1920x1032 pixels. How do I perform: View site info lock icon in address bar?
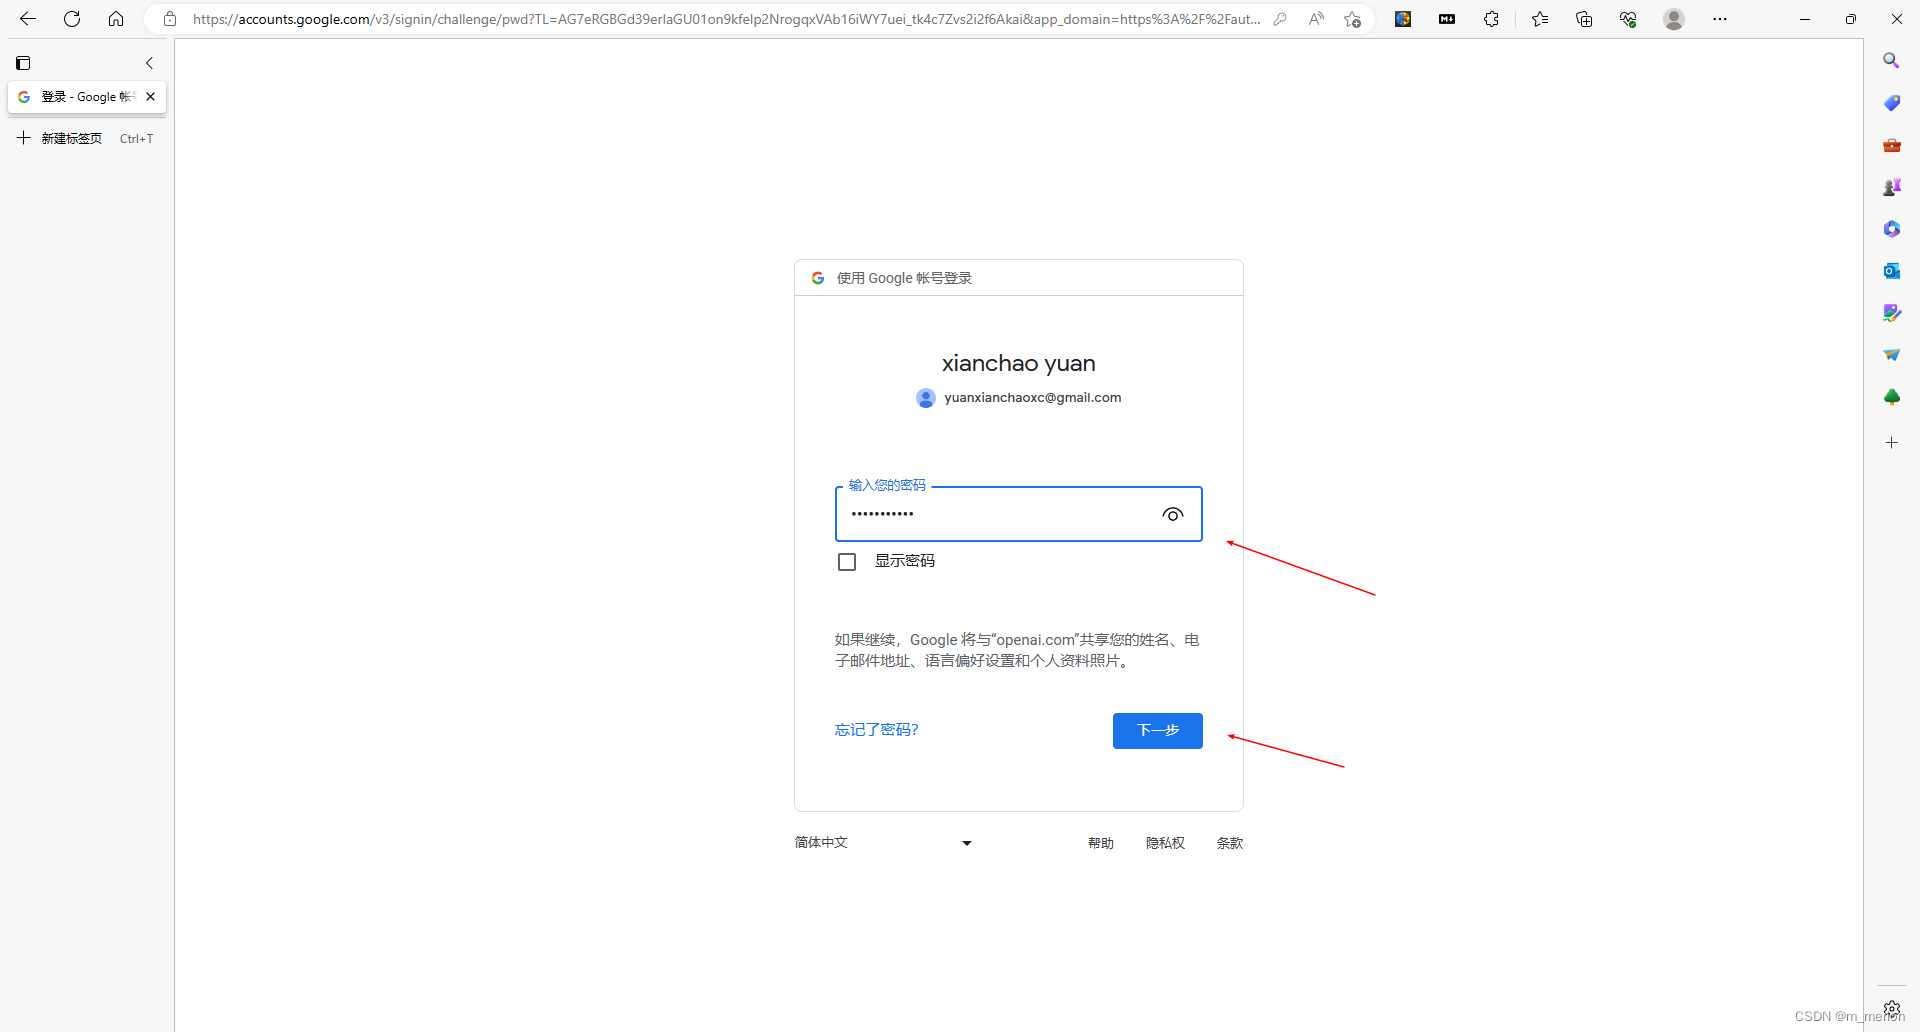[x=170, y=19]
